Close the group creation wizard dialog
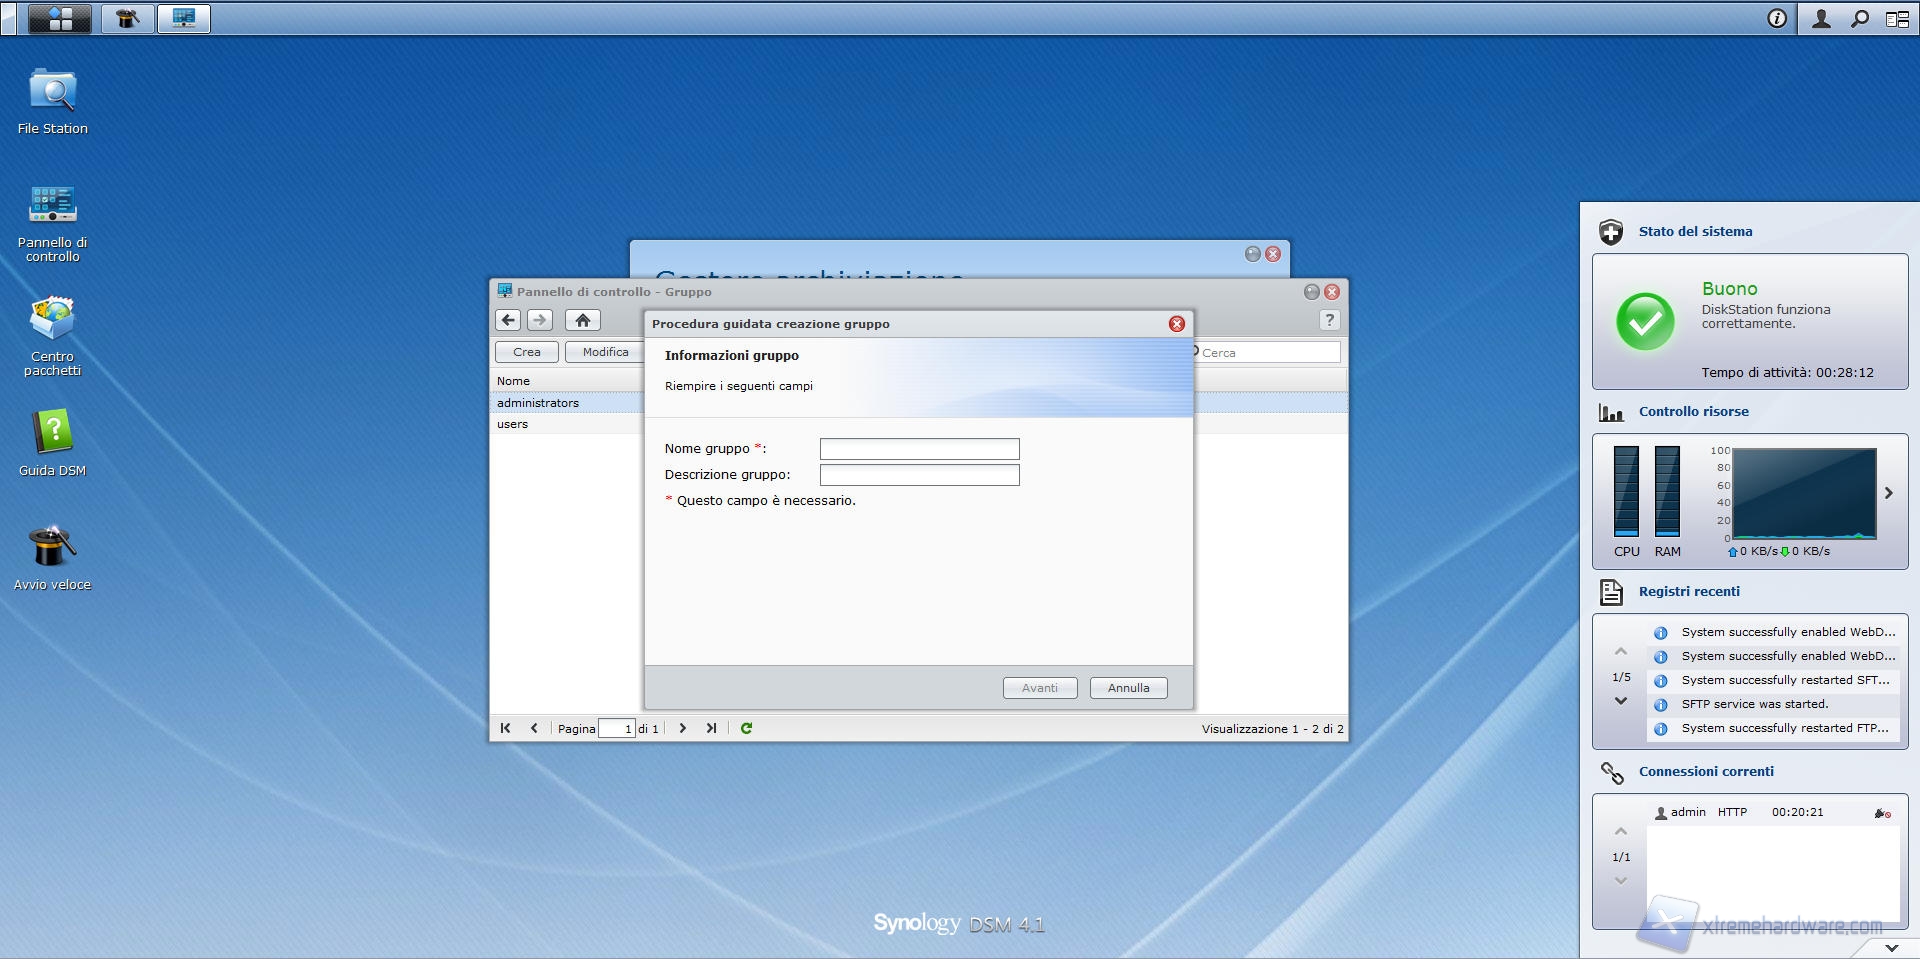The width and height of the screenshot is (1920, 959). point(1176,324)
